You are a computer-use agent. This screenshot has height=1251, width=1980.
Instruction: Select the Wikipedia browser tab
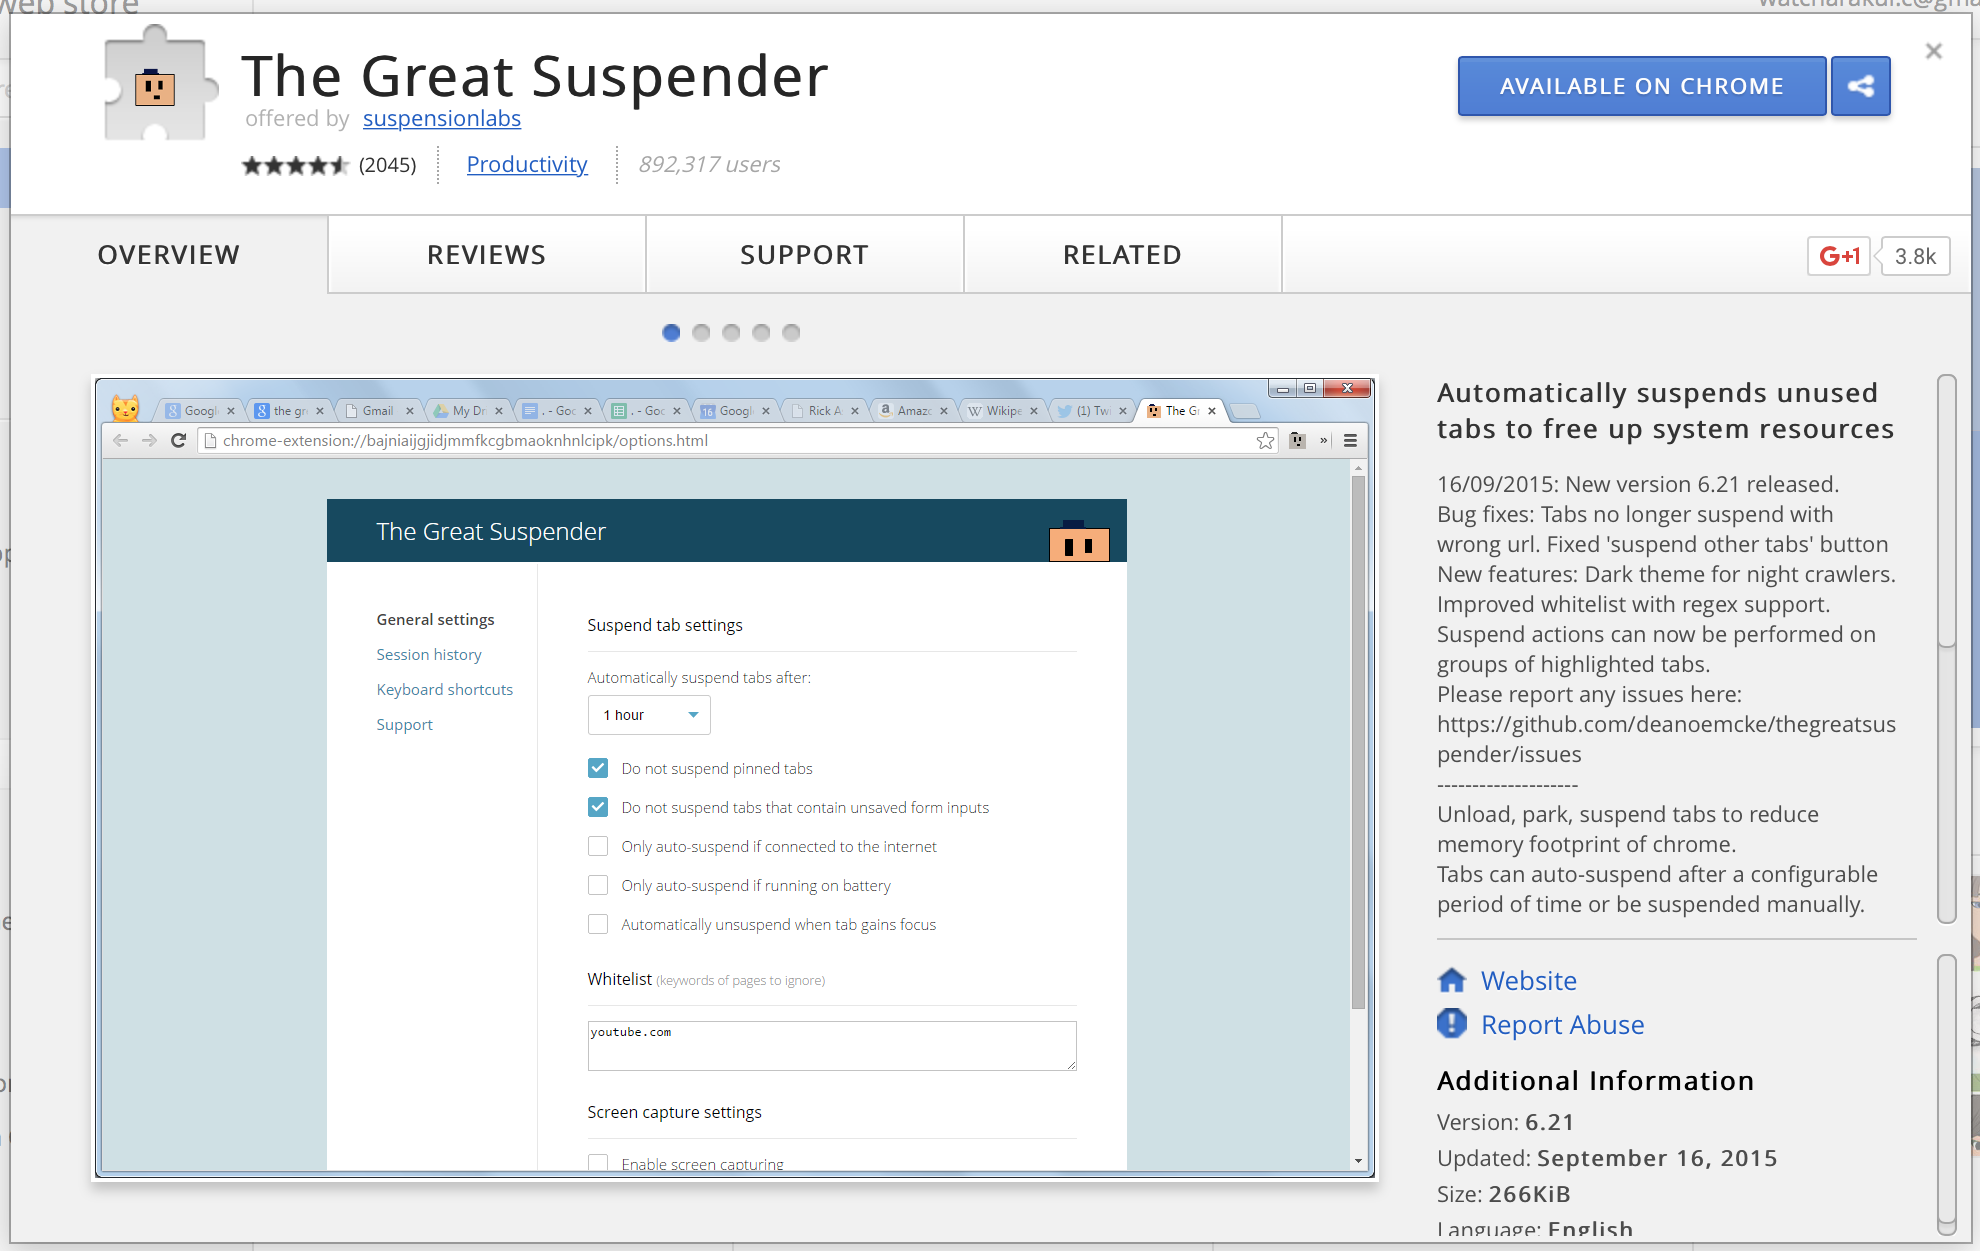(x=1004, y=411)
